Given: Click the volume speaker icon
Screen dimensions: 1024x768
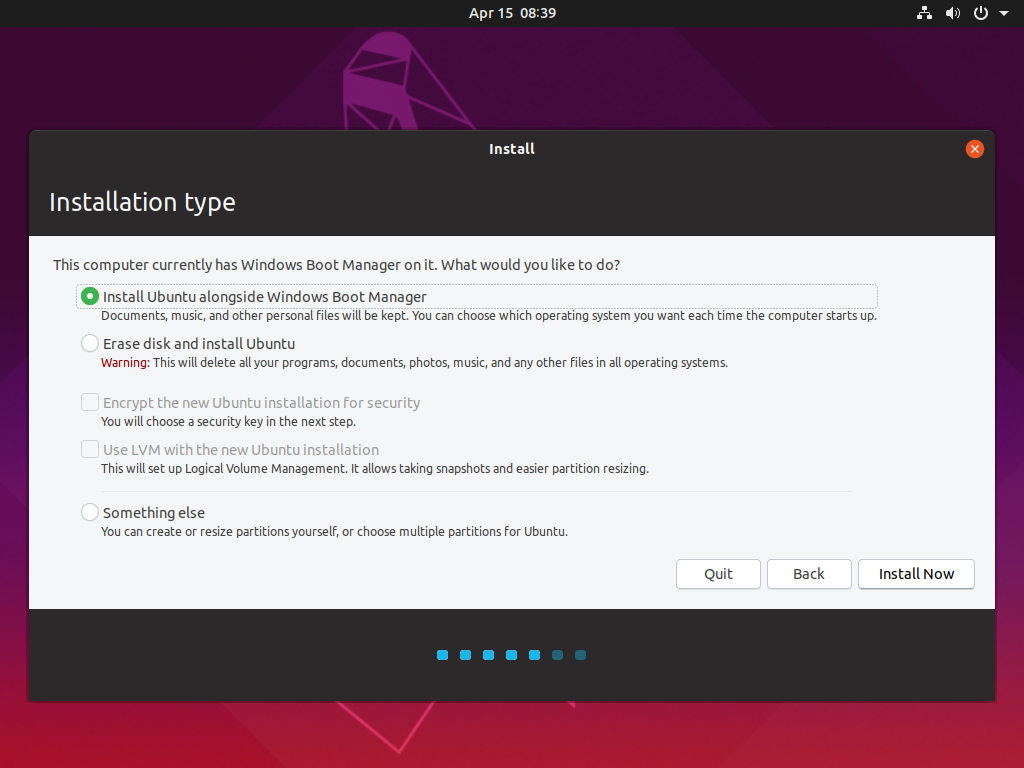Looking at the screenshot, I should pos(953,13).
